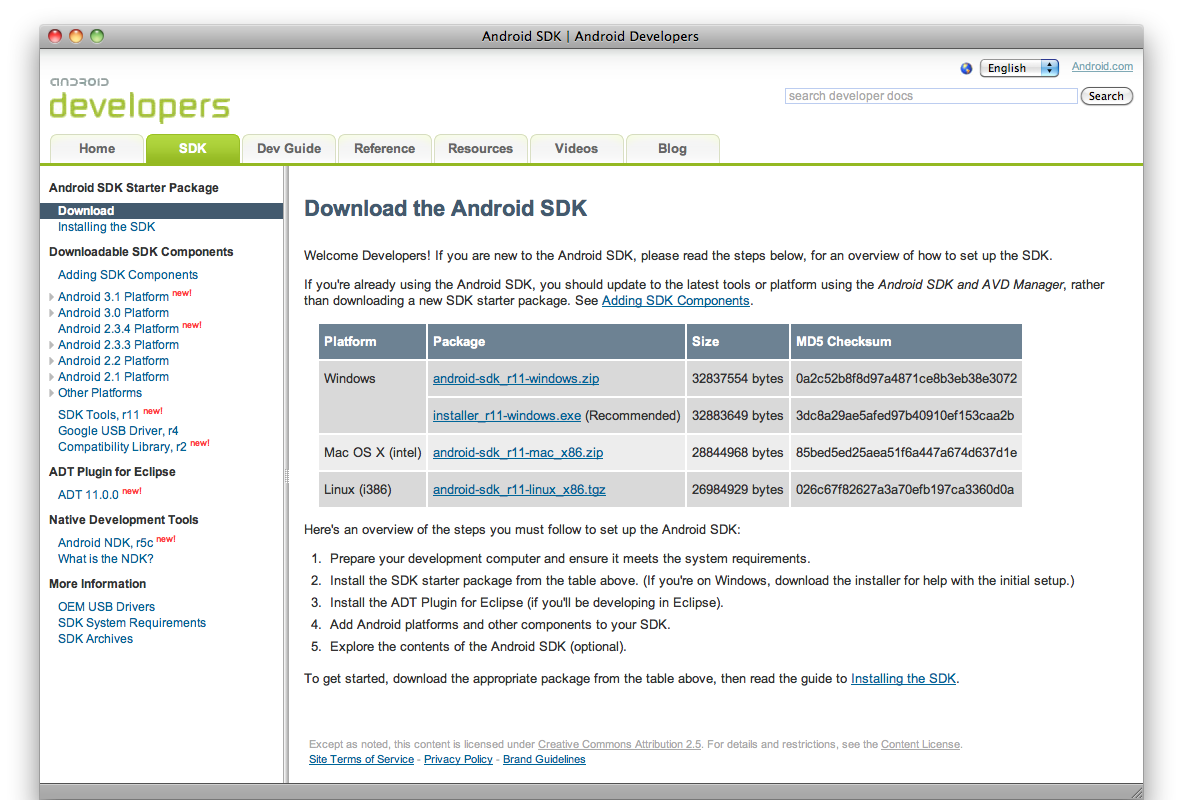The height and width of the screenshot is (800, 1183).
Task: Open the Brand Guidelines link
Action: click(x=544, y=759)
